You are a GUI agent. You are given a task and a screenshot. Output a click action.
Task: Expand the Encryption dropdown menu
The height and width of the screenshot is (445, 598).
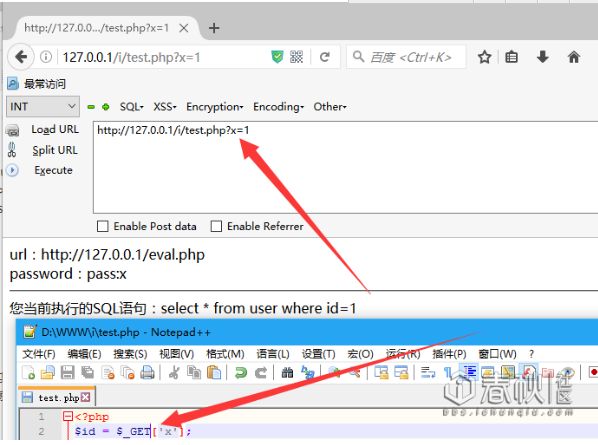pos(214,107)
